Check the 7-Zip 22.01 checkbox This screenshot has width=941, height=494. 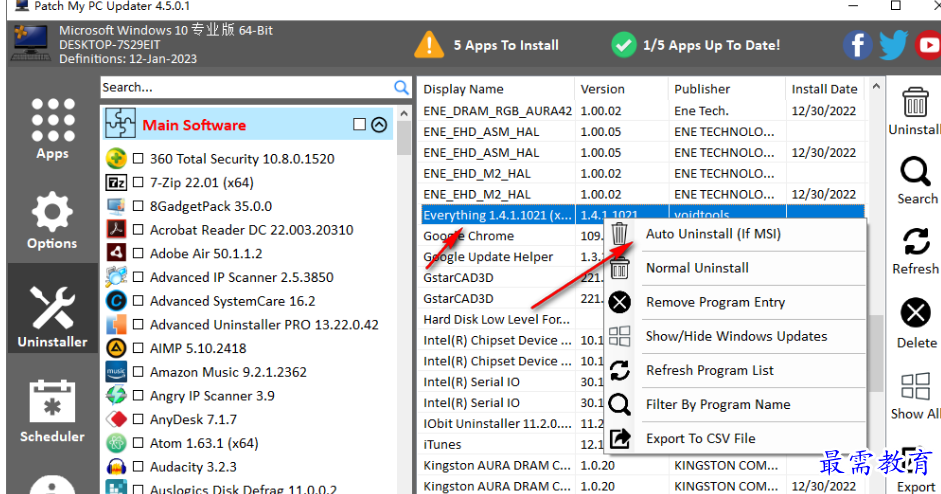[138, 182]
